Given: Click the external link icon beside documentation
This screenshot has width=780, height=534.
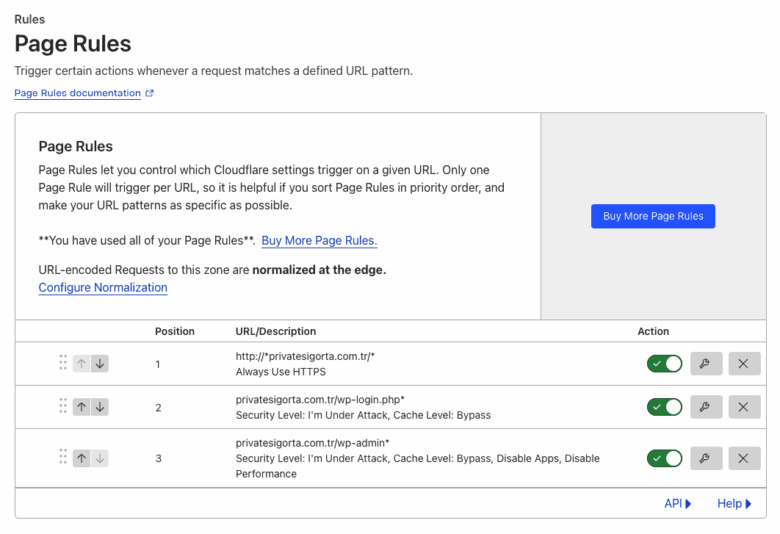Looking at the screenshot, I should coord(149,93).
